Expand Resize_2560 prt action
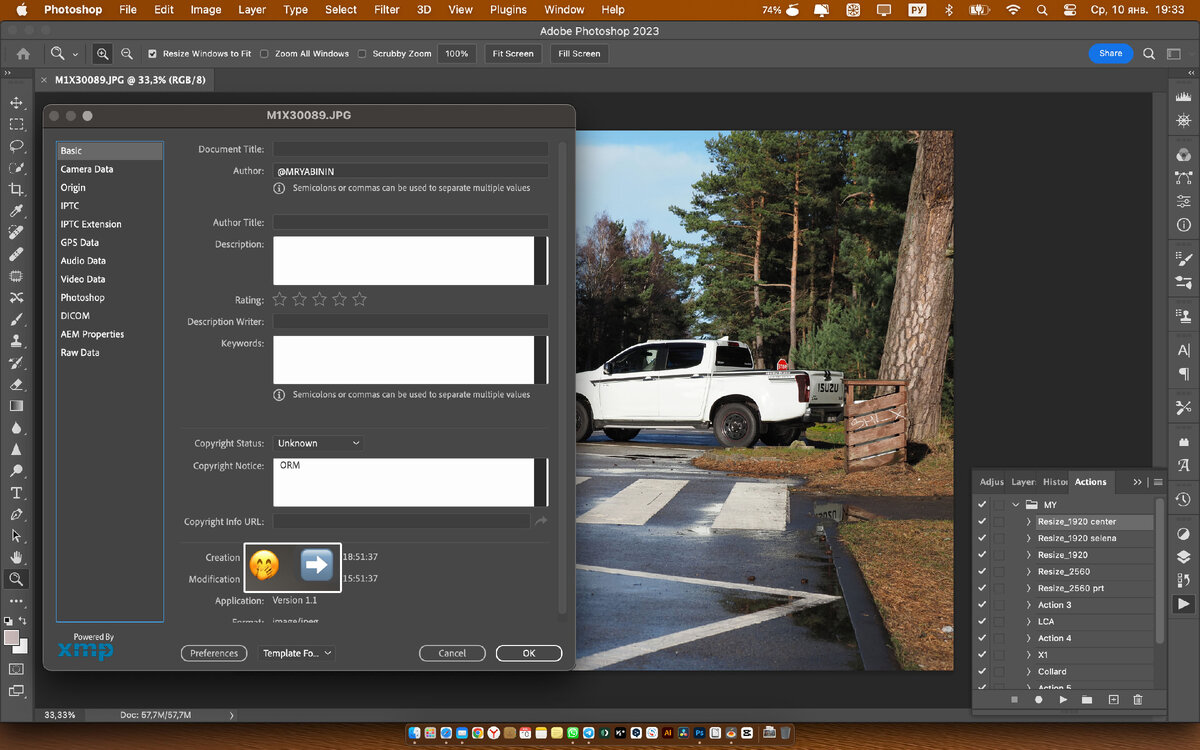1200x750 pixels. [x=1029, y=588]
